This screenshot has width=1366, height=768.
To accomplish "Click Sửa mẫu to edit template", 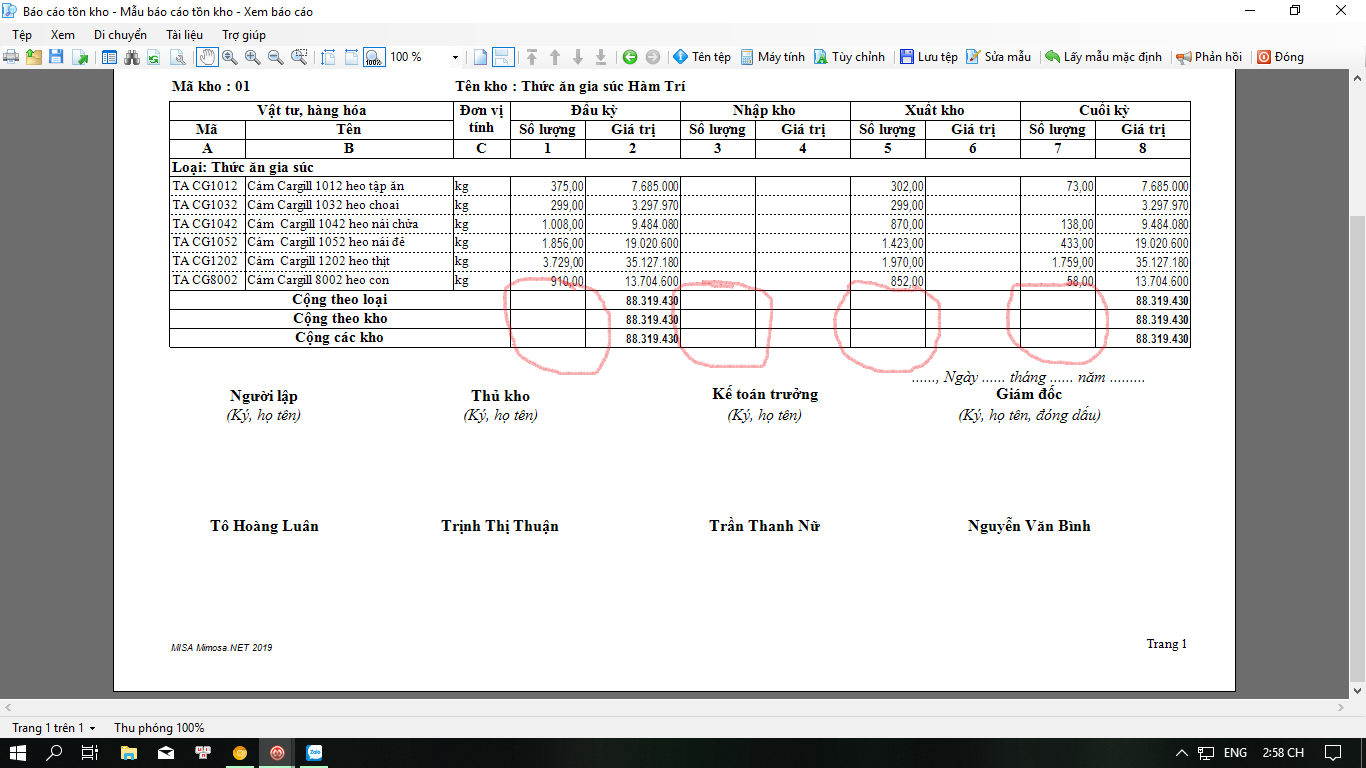I will [x=998, y=57].
